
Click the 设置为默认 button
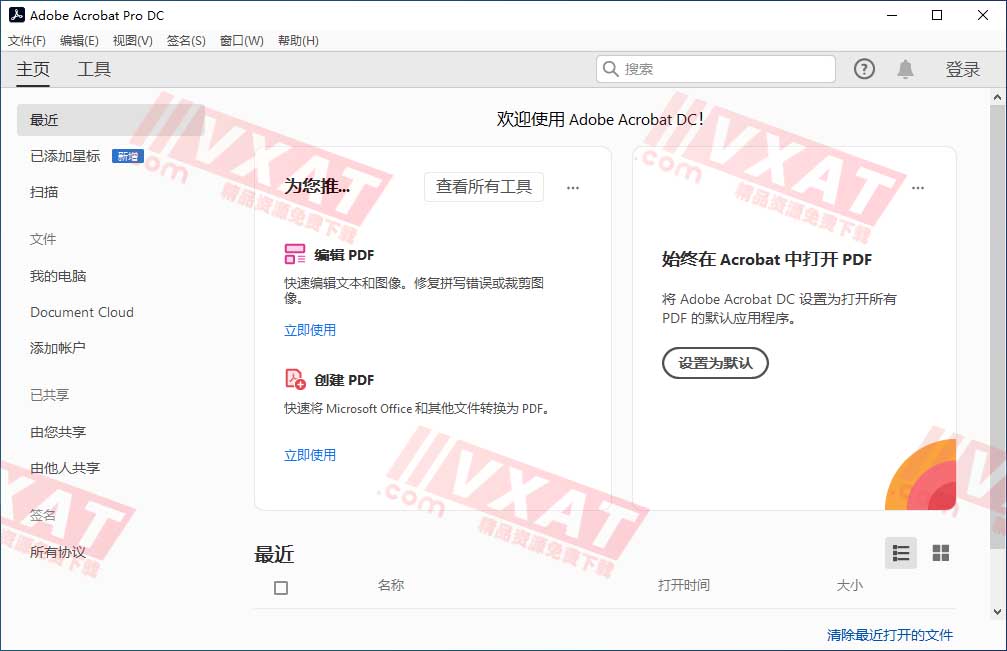point(714,363)
